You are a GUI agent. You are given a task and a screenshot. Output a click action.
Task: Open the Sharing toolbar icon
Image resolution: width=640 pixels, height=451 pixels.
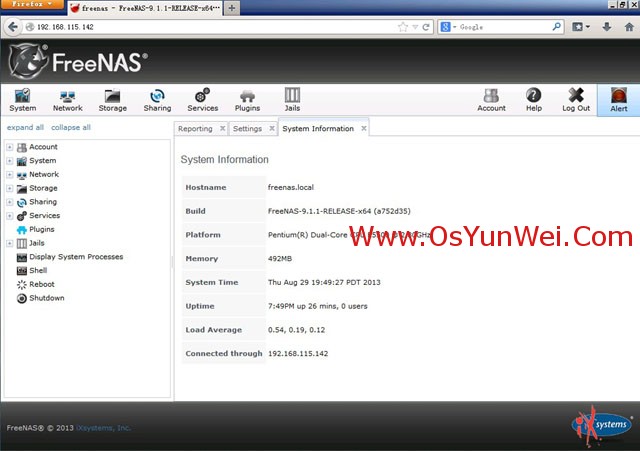click(x=157, y=100)
